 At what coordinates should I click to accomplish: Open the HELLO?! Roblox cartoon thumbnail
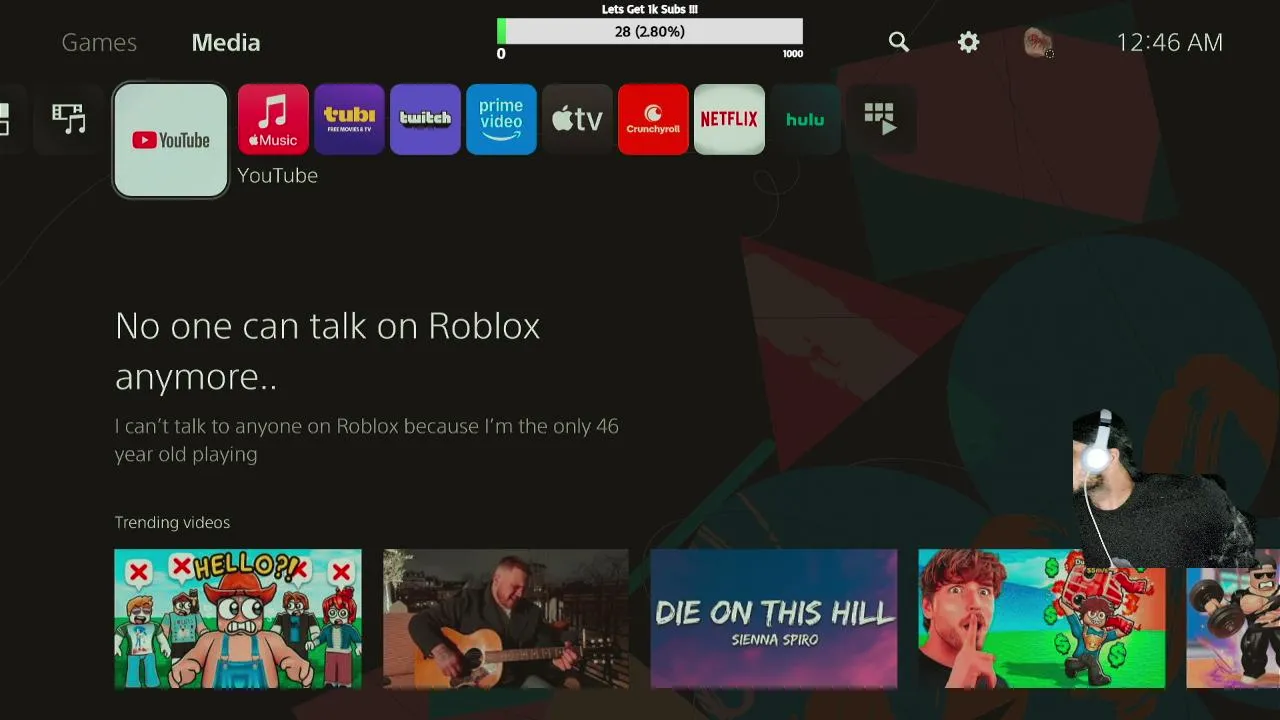tap(238, 619)
